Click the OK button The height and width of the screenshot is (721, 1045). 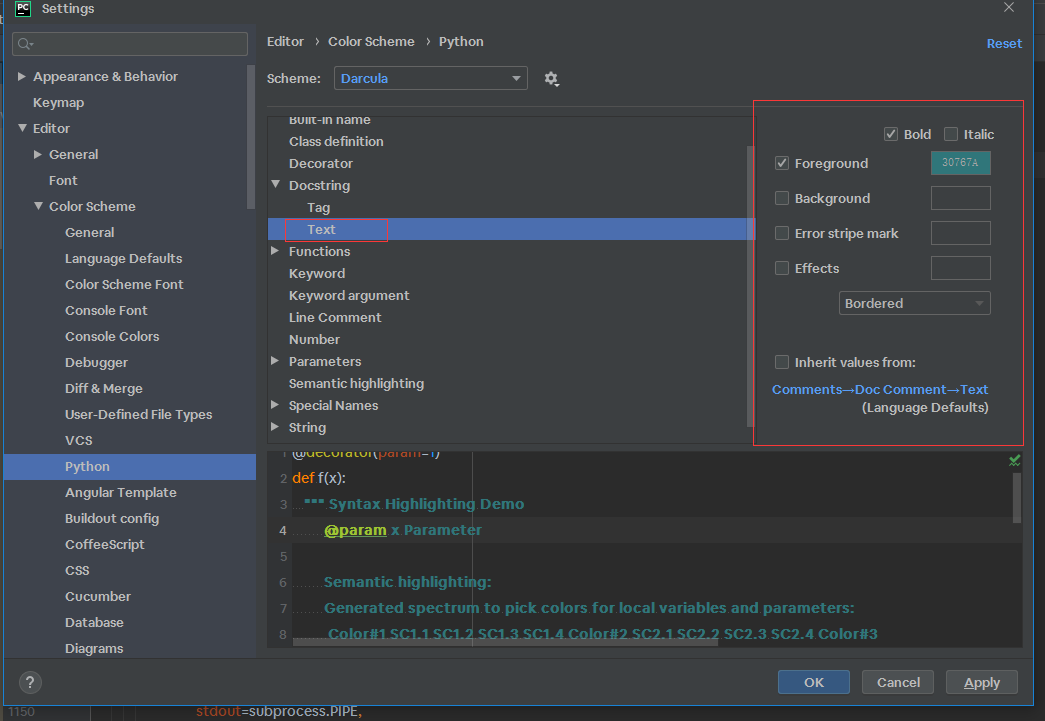tap(813, 682)
